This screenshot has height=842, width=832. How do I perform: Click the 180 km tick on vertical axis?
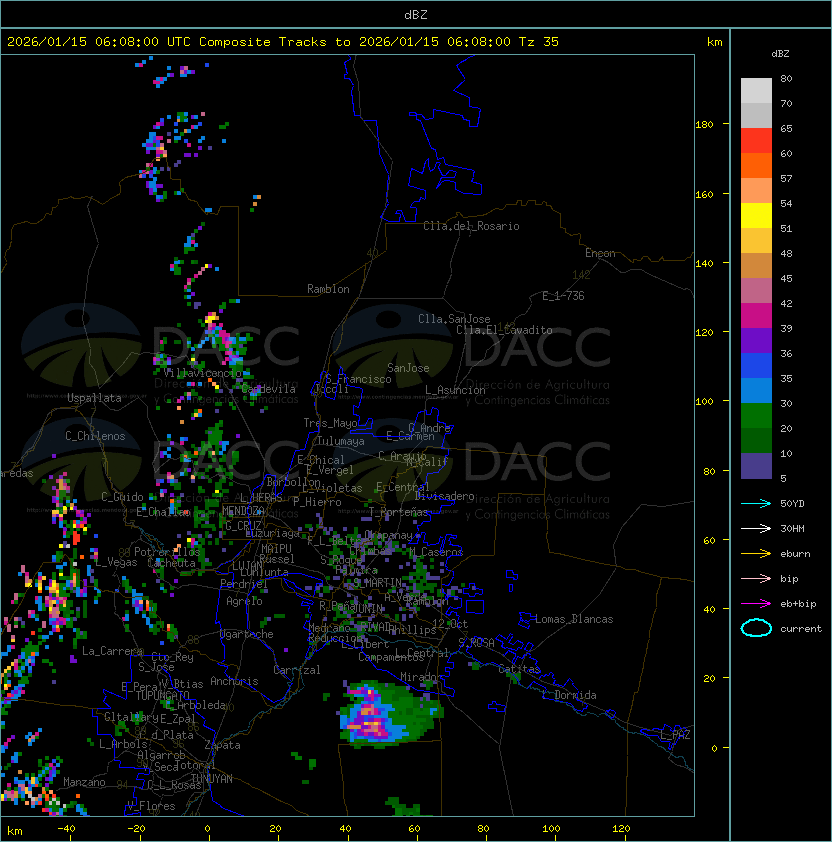704,124
